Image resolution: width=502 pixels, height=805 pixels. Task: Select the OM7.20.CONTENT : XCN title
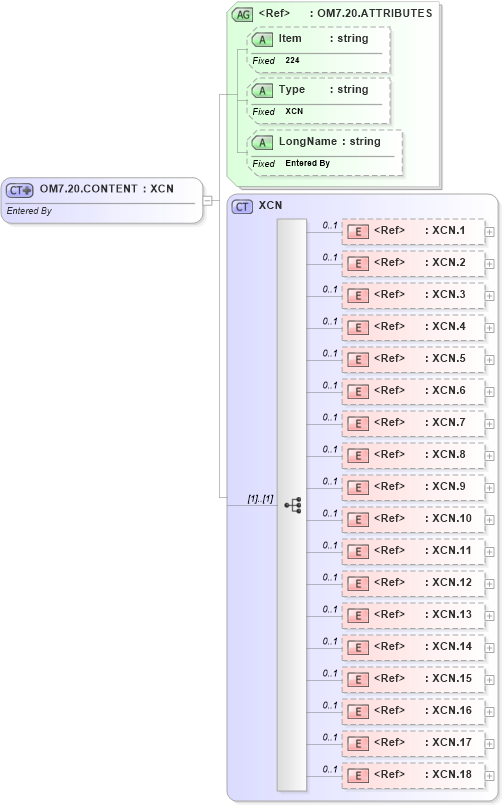click(x=107, y=189)
